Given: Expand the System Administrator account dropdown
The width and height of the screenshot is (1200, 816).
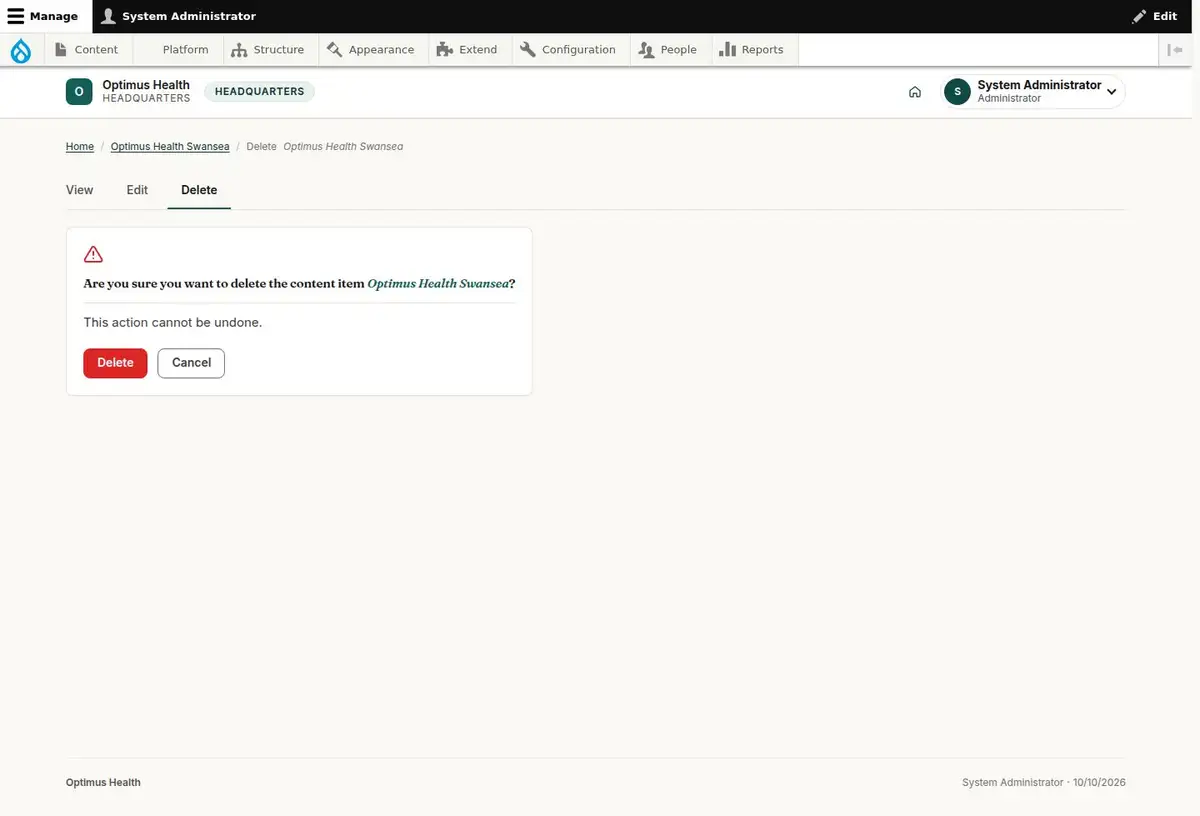Looking at the screenshot, I should [1111, 92].
